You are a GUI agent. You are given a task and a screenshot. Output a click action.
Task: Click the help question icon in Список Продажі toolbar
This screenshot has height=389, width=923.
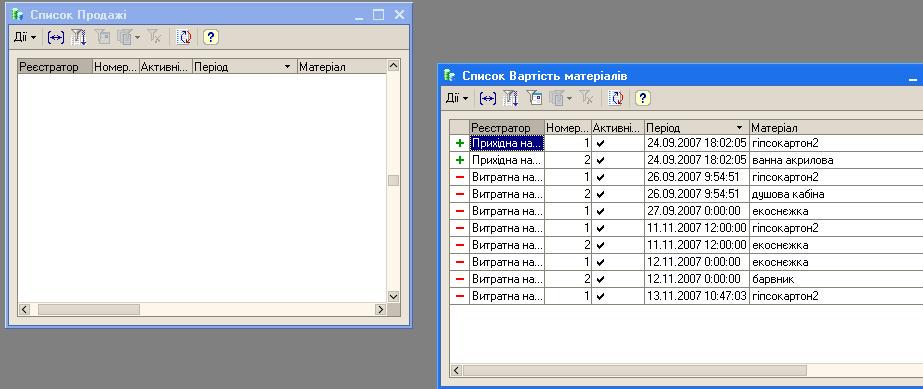(x=211, y=37)
